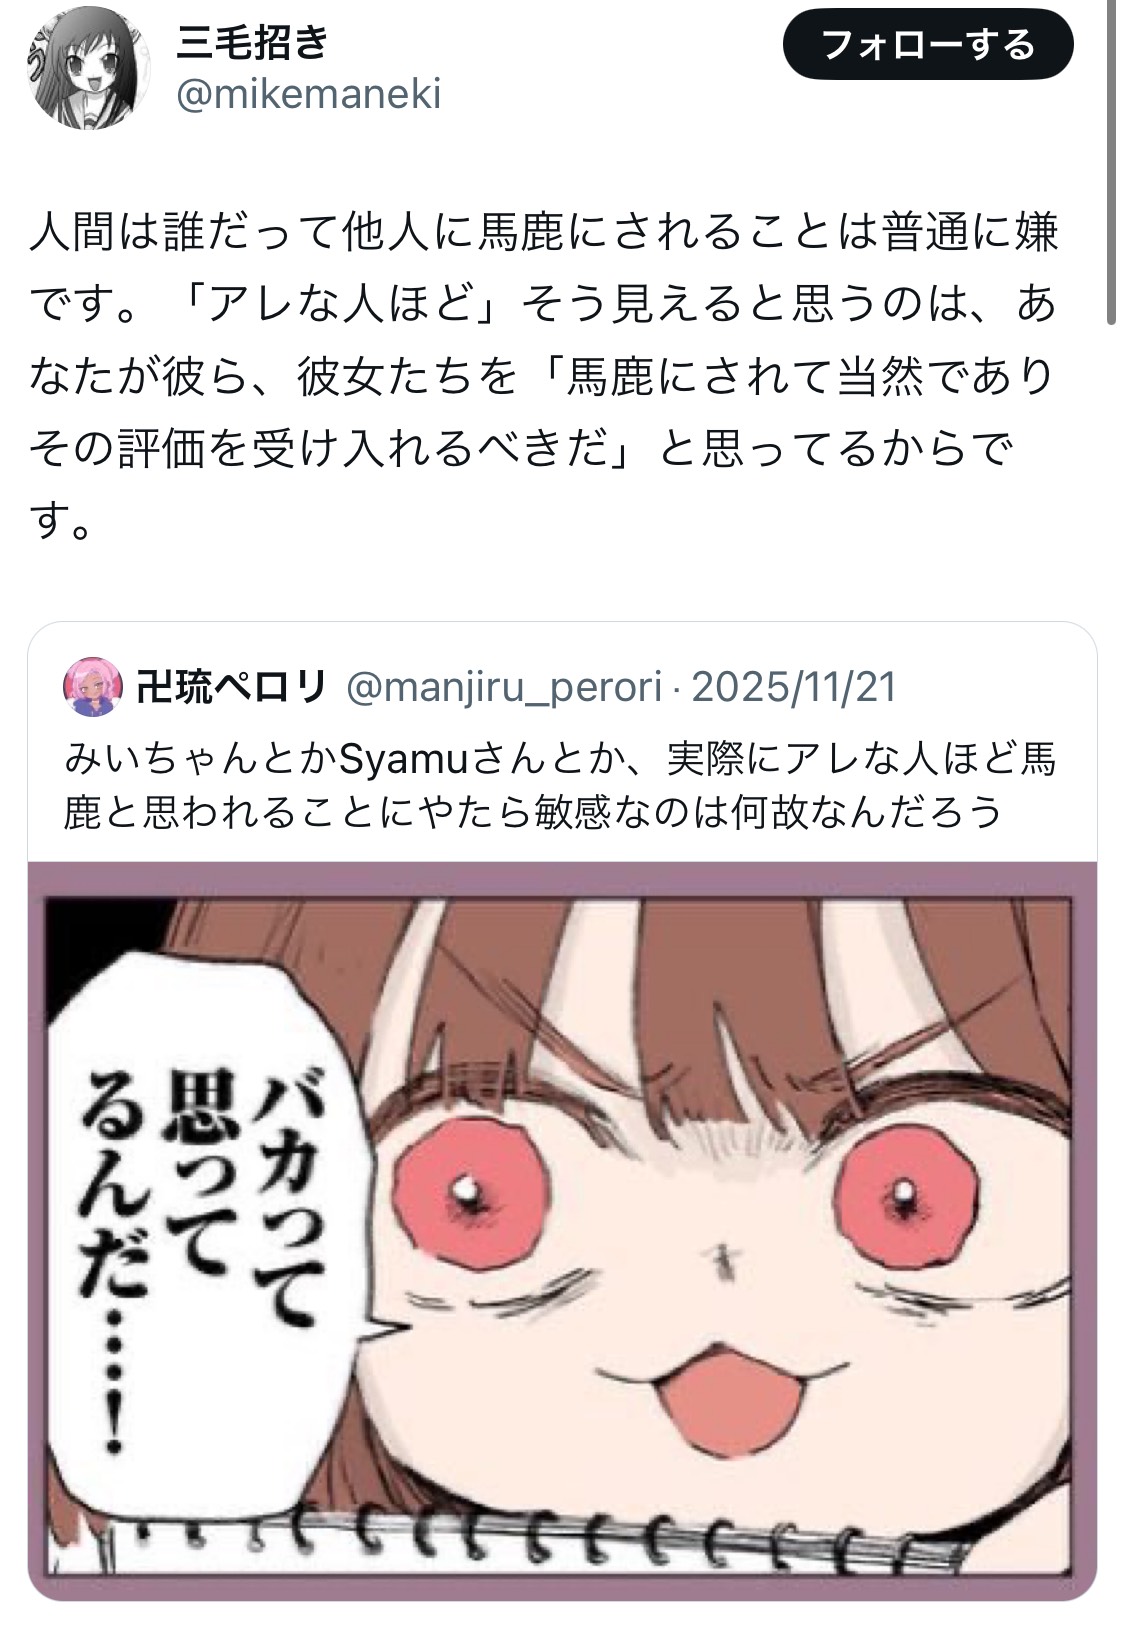Image resolution: width=1125 pixels, height=1632 pixels.
Task: Open the 三毛招き display name link
Action: point(252,42)
